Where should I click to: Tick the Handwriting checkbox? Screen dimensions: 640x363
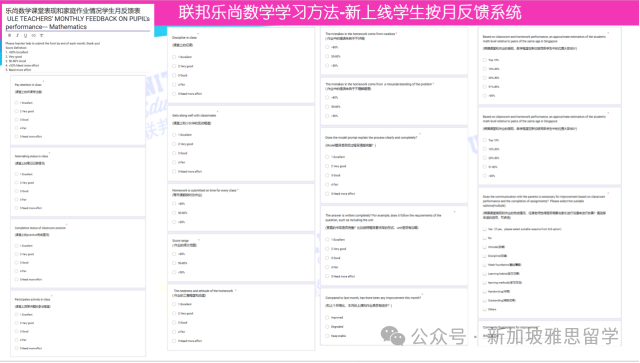tap(484, 292)
